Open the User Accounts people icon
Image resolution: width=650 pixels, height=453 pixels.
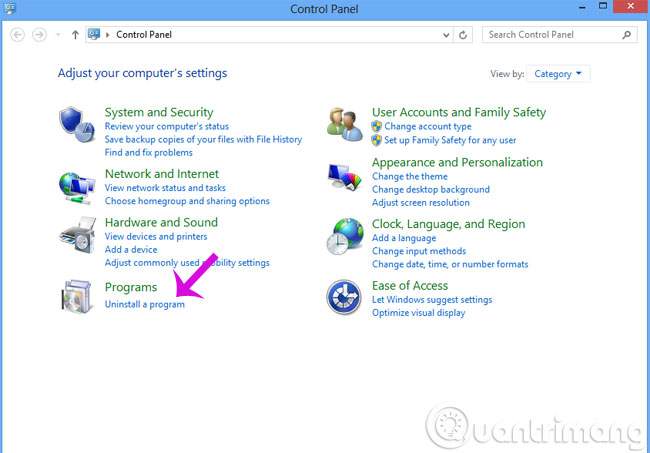pyautogui.click(x=344, y=124)
